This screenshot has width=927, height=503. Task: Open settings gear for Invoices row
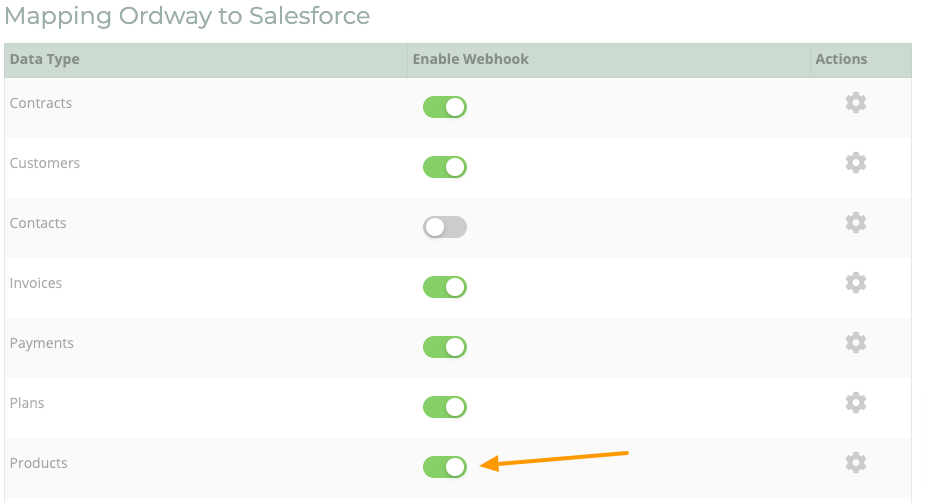click(855, 283)
